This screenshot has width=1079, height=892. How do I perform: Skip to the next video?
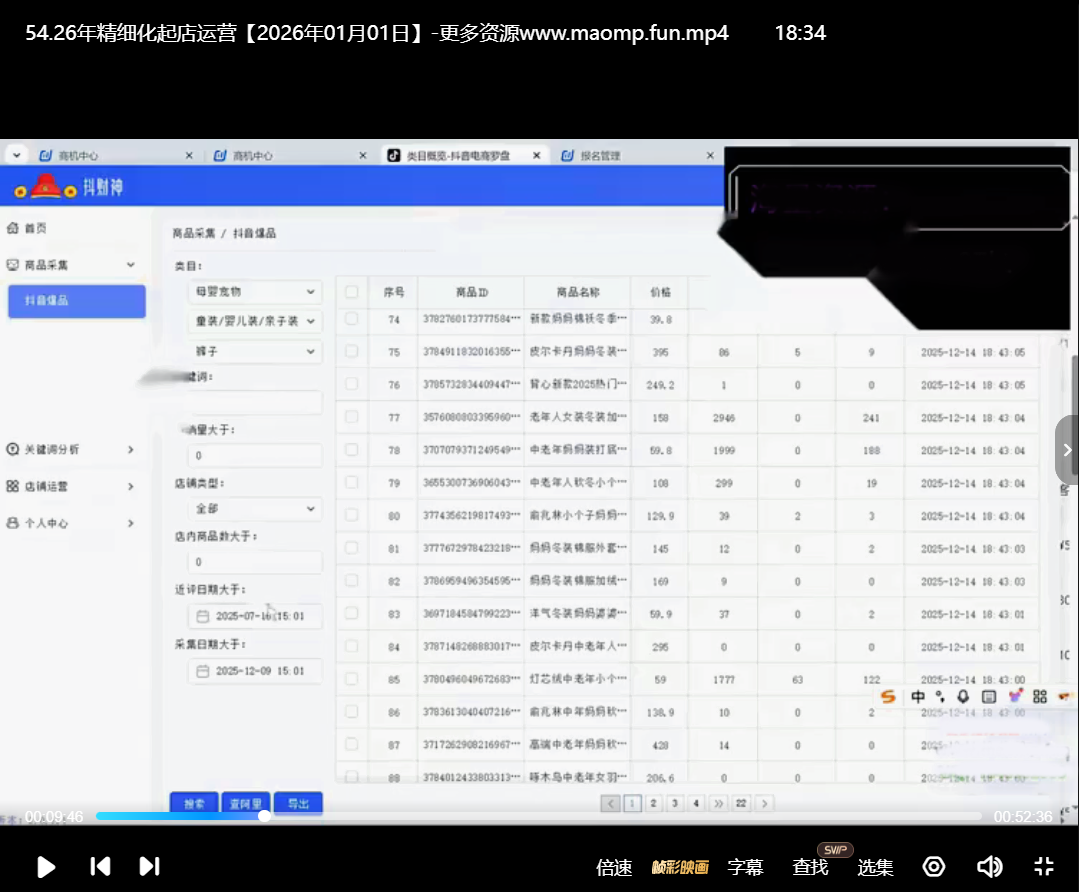point(149,866)
